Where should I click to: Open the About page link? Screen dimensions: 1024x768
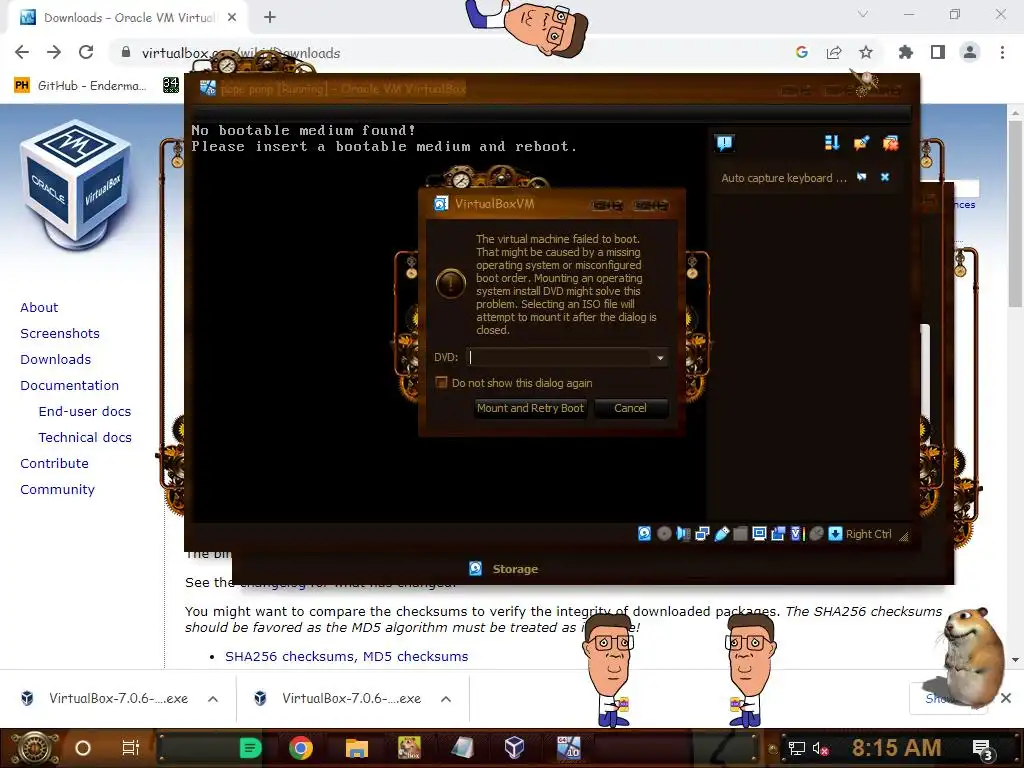tap(39, 307)
